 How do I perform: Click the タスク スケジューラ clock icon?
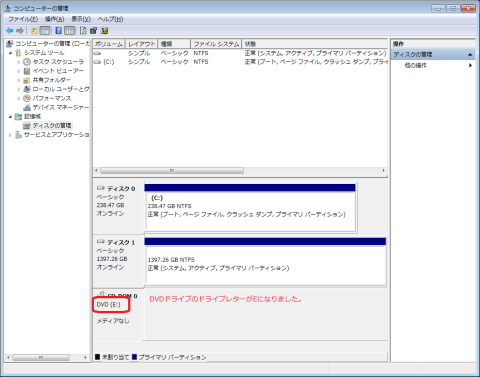(x=27, y=62)
